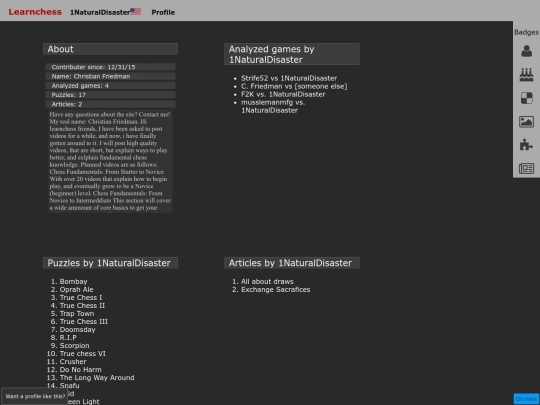Open the Profile menu item

(x=163, y=12)
